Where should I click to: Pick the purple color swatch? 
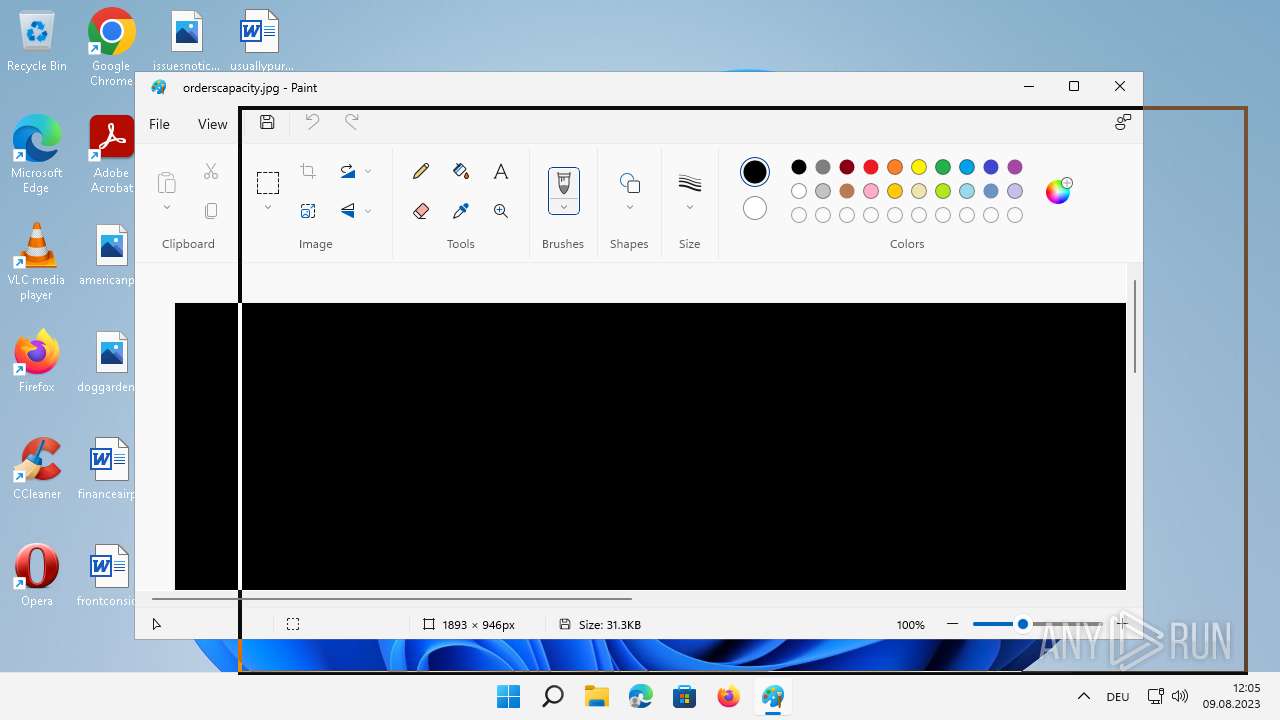(1015, 167)
